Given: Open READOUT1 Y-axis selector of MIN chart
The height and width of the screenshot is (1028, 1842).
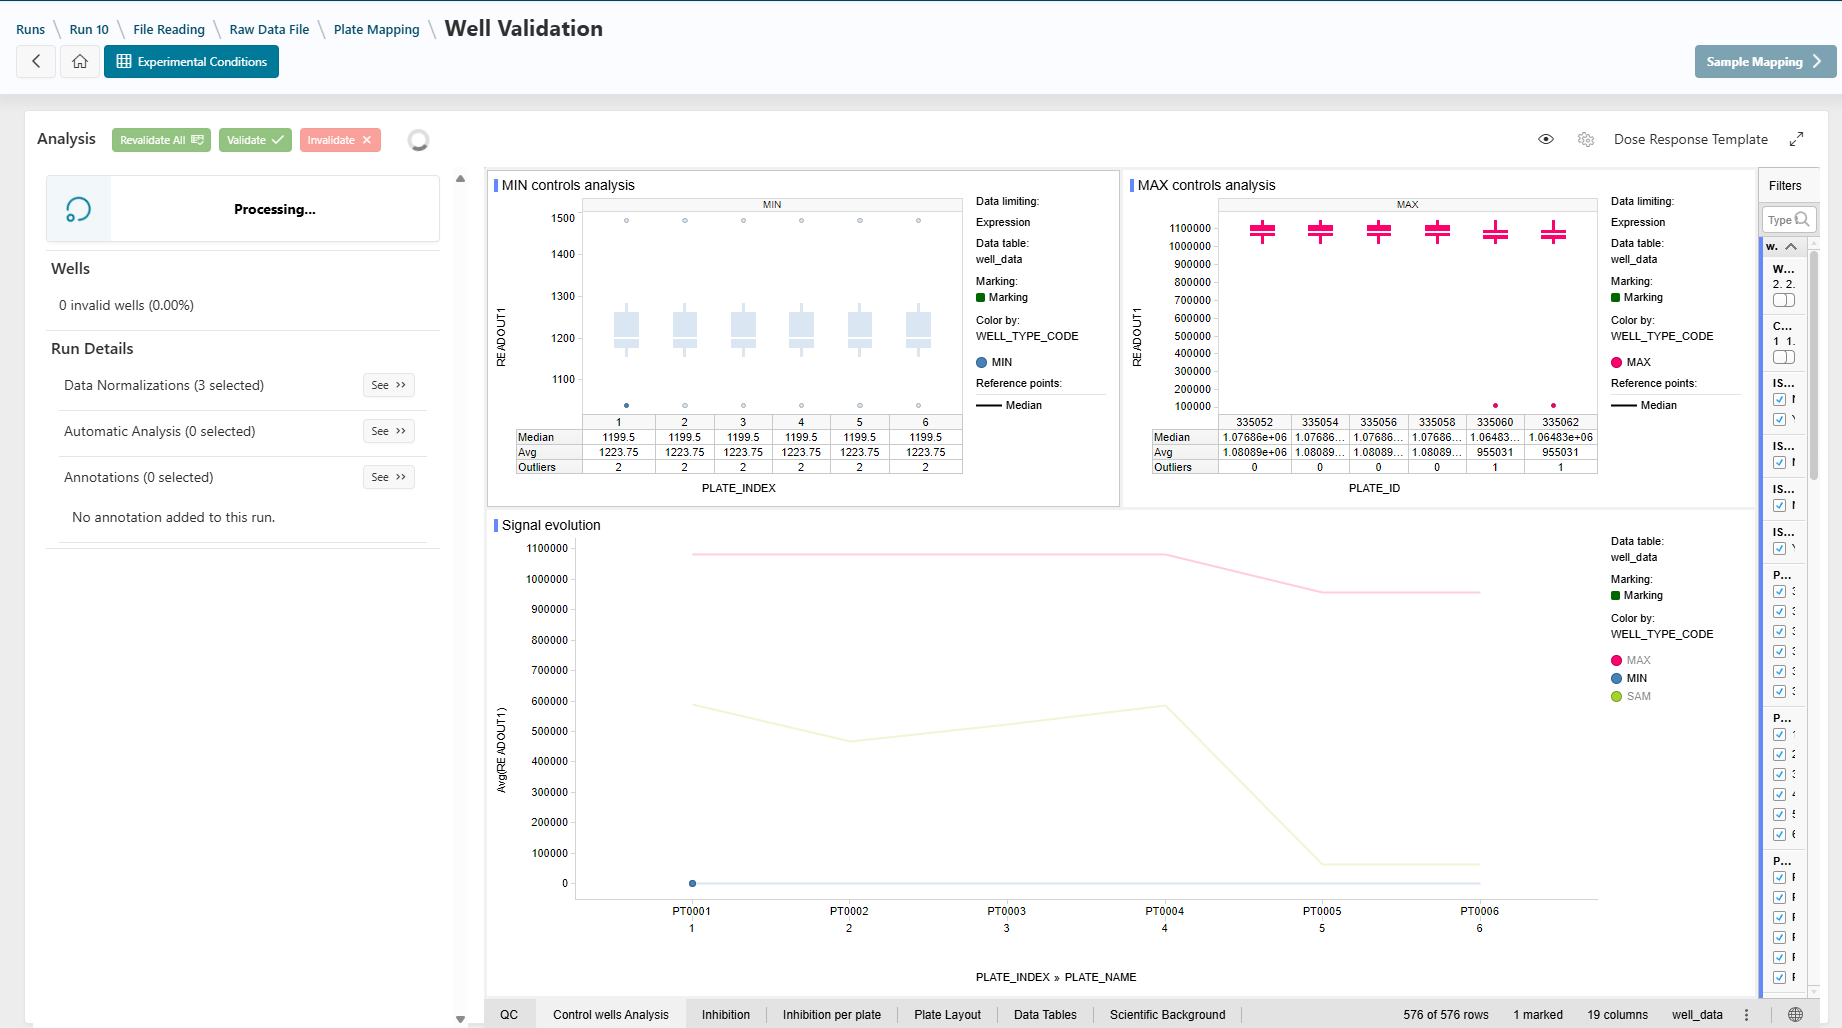Looking at the screenshot, I should click(501, 337).
